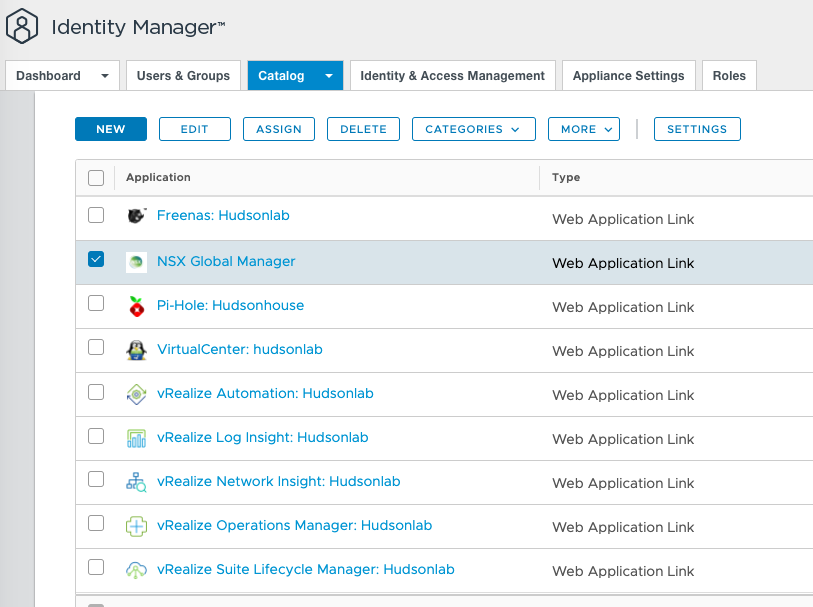
Task: Open the Pi-Hole: Hudsonhouse link
Action: (230, 305)
